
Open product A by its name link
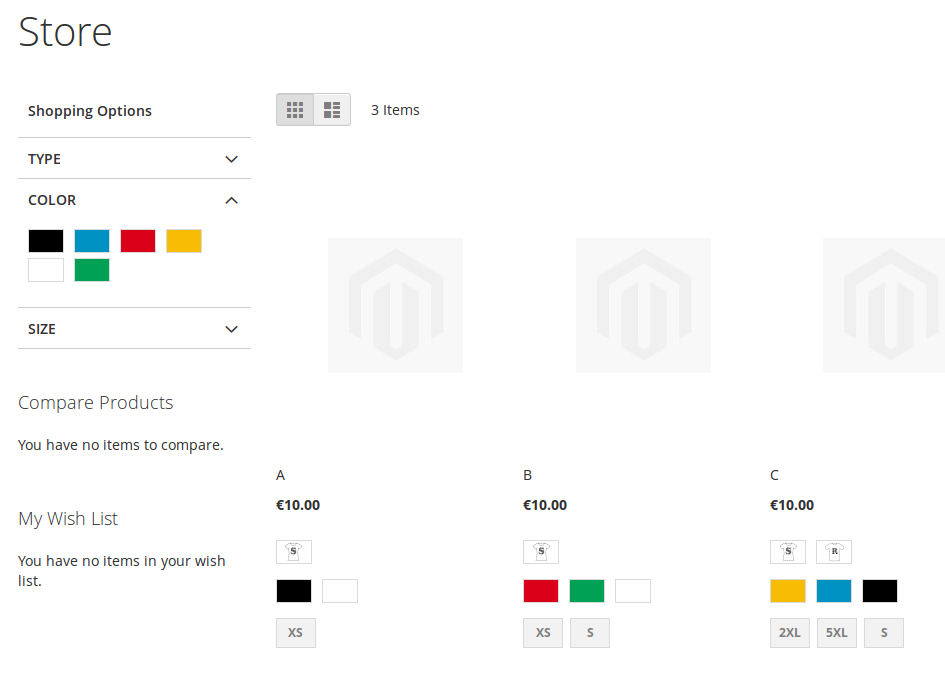click(281, 475)
